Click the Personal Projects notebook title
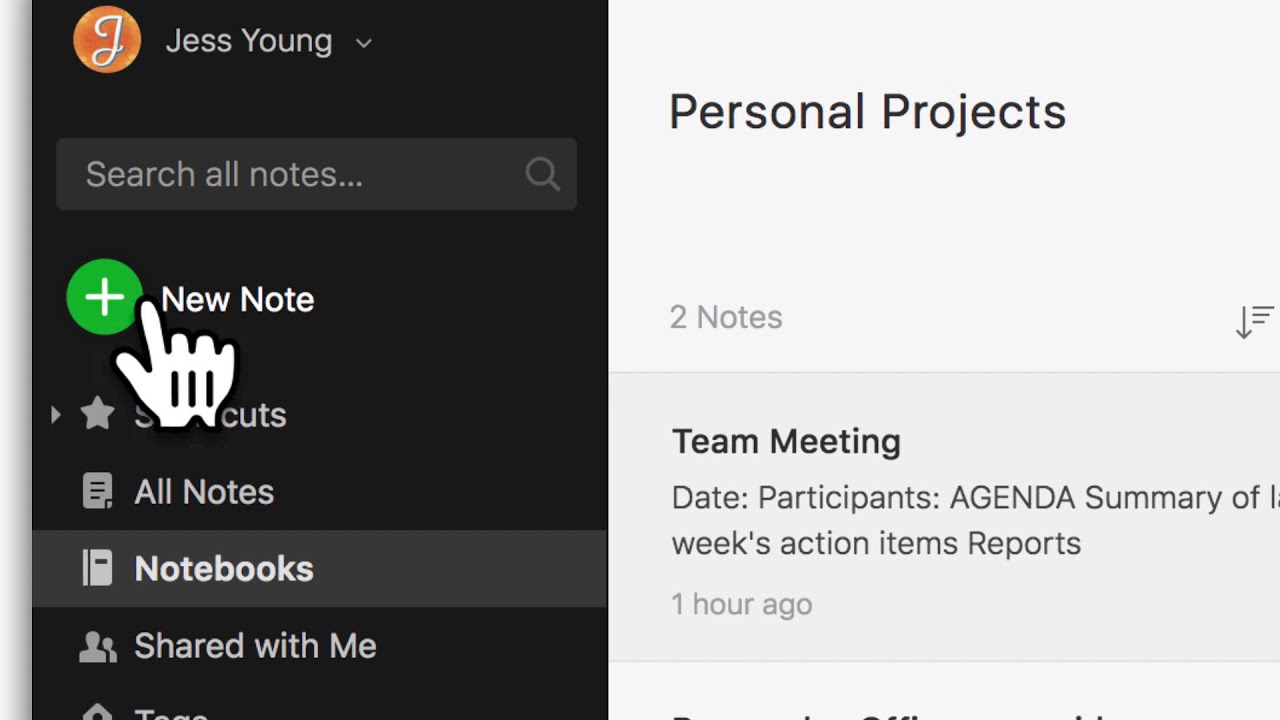Screen dimensions: 1280x720 coord(867,111)
